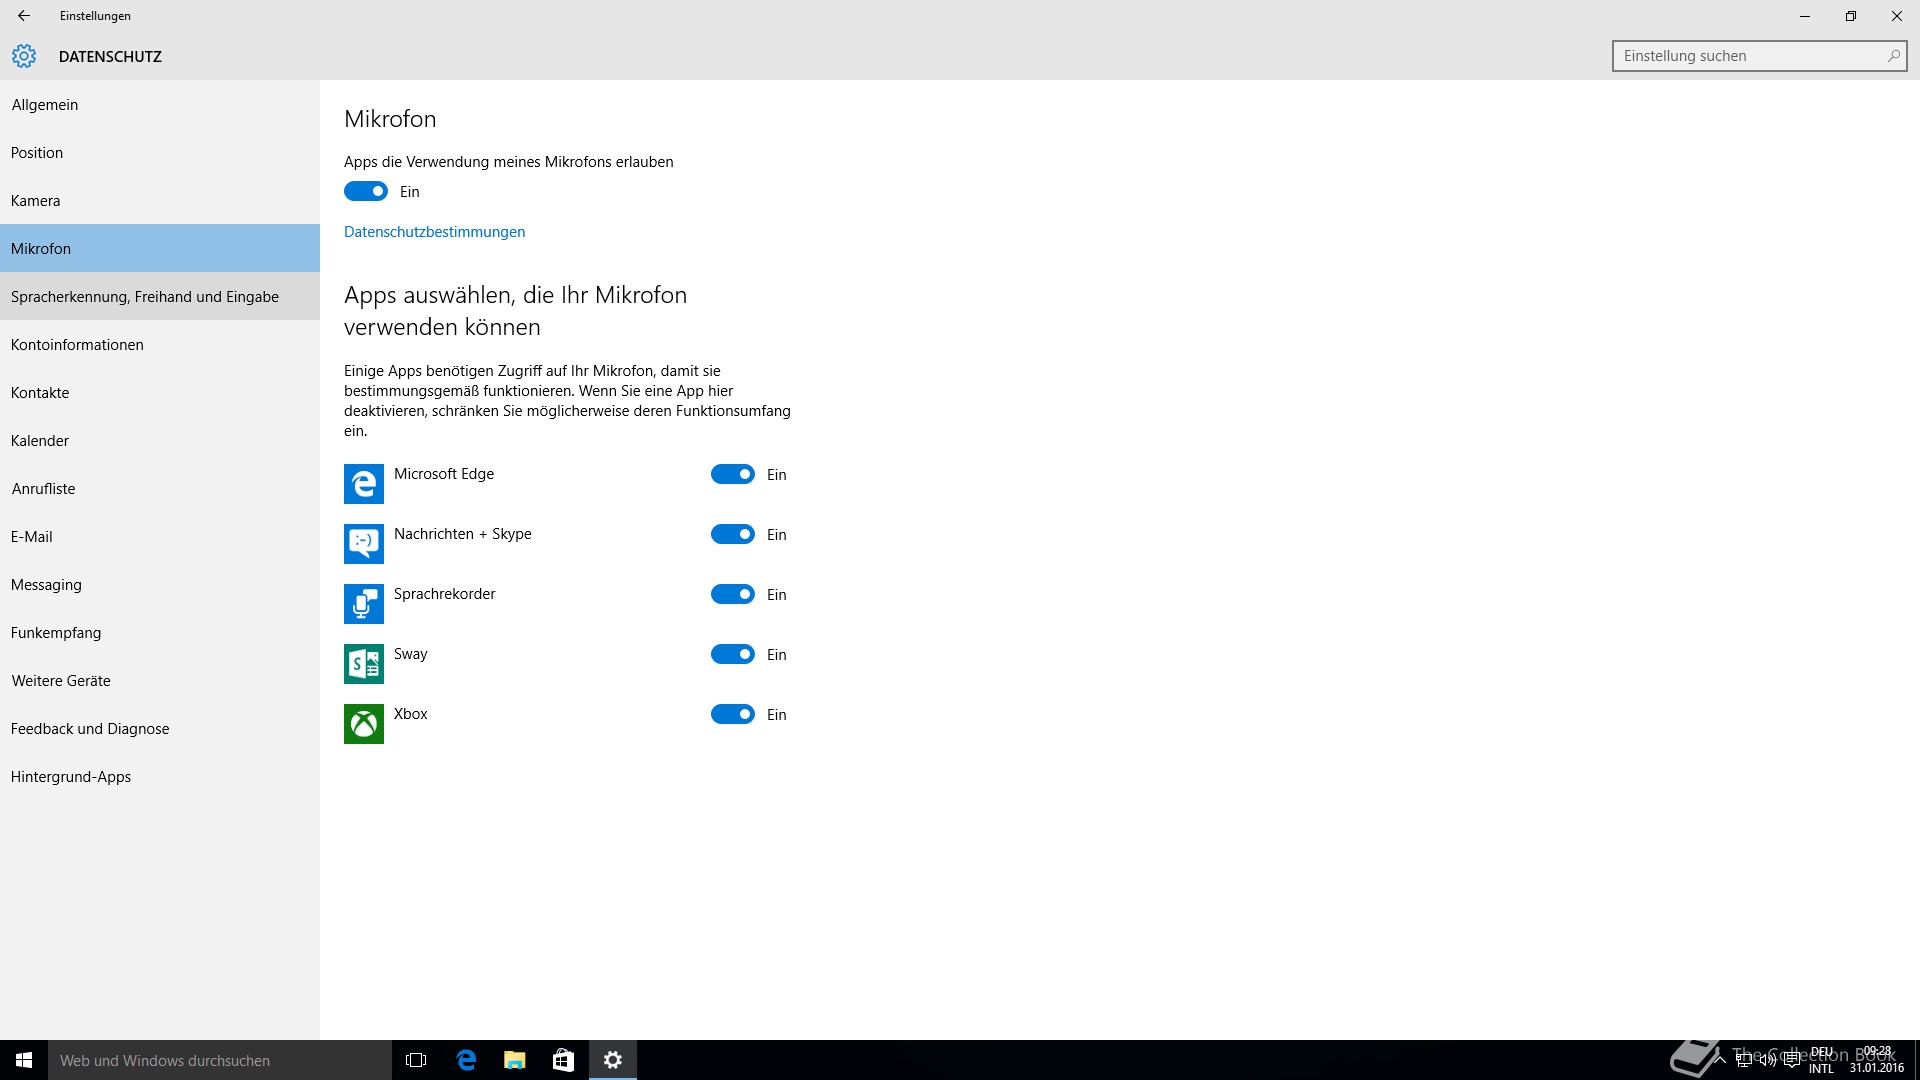Launch Edge from the taskbar
This screenshot has width=1920, height=1080.
(x=466, y=1060)
